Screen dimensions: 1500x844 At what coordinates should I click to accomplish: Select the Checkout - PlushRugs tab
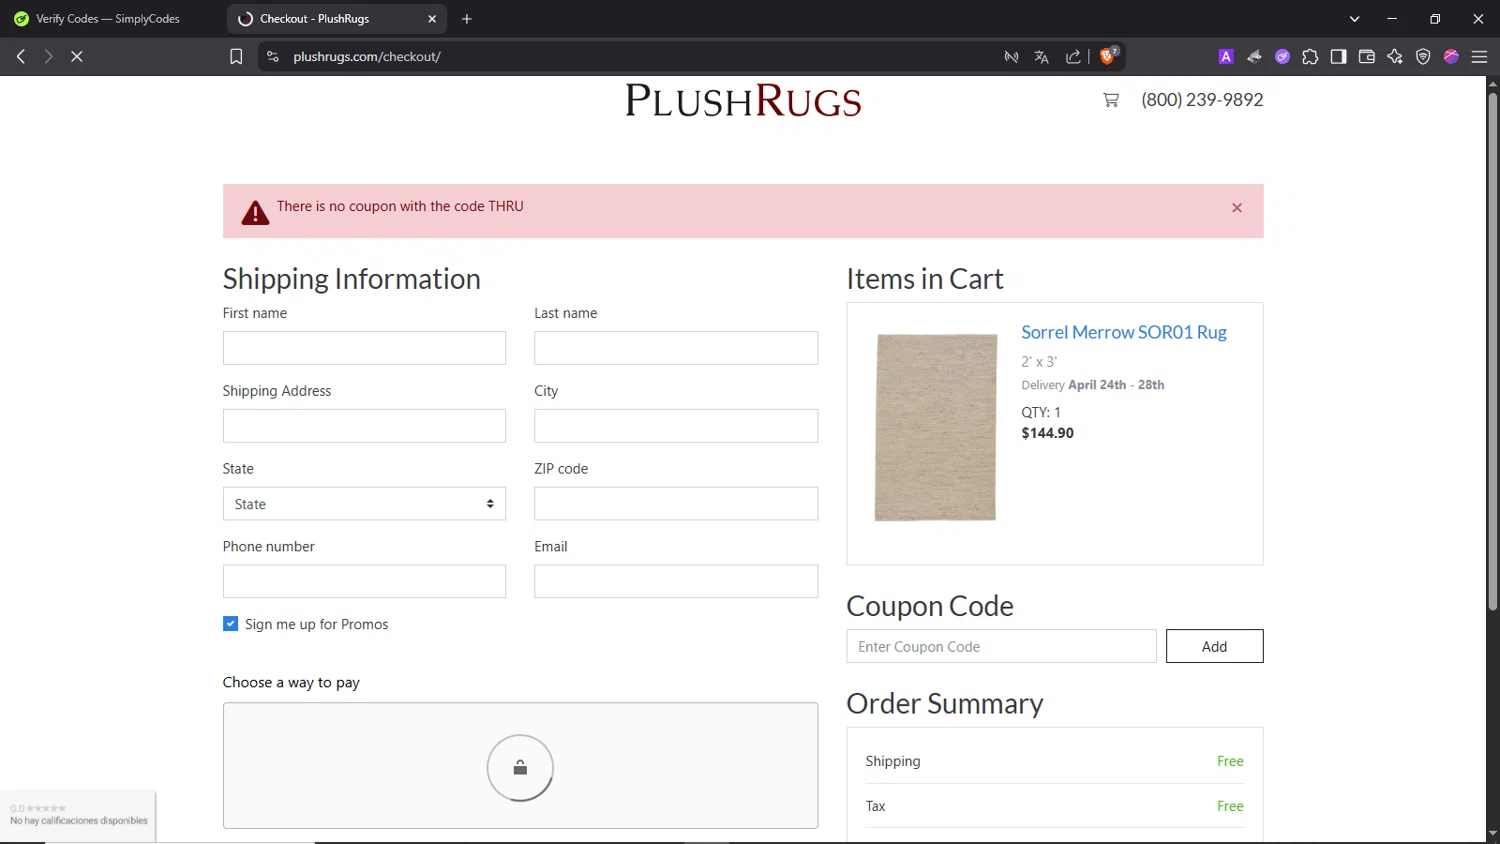pyautogui.click(x=337, y=19)
